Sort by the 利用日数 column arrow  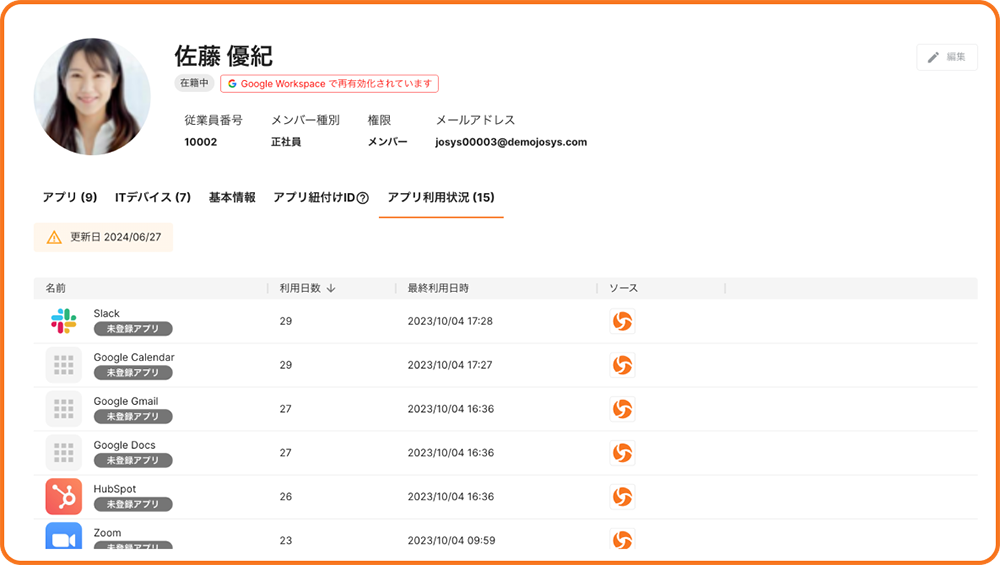(x=331, y=288)
